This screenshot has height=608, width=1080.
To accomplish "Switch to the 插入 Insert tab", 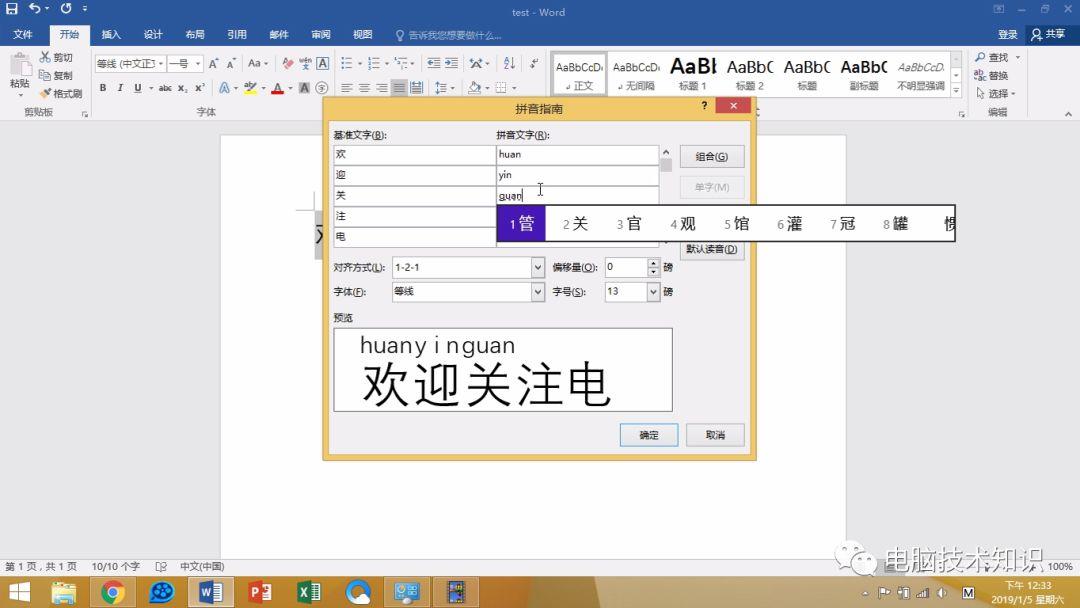I will pyautogui.click(x=111, y=34).
